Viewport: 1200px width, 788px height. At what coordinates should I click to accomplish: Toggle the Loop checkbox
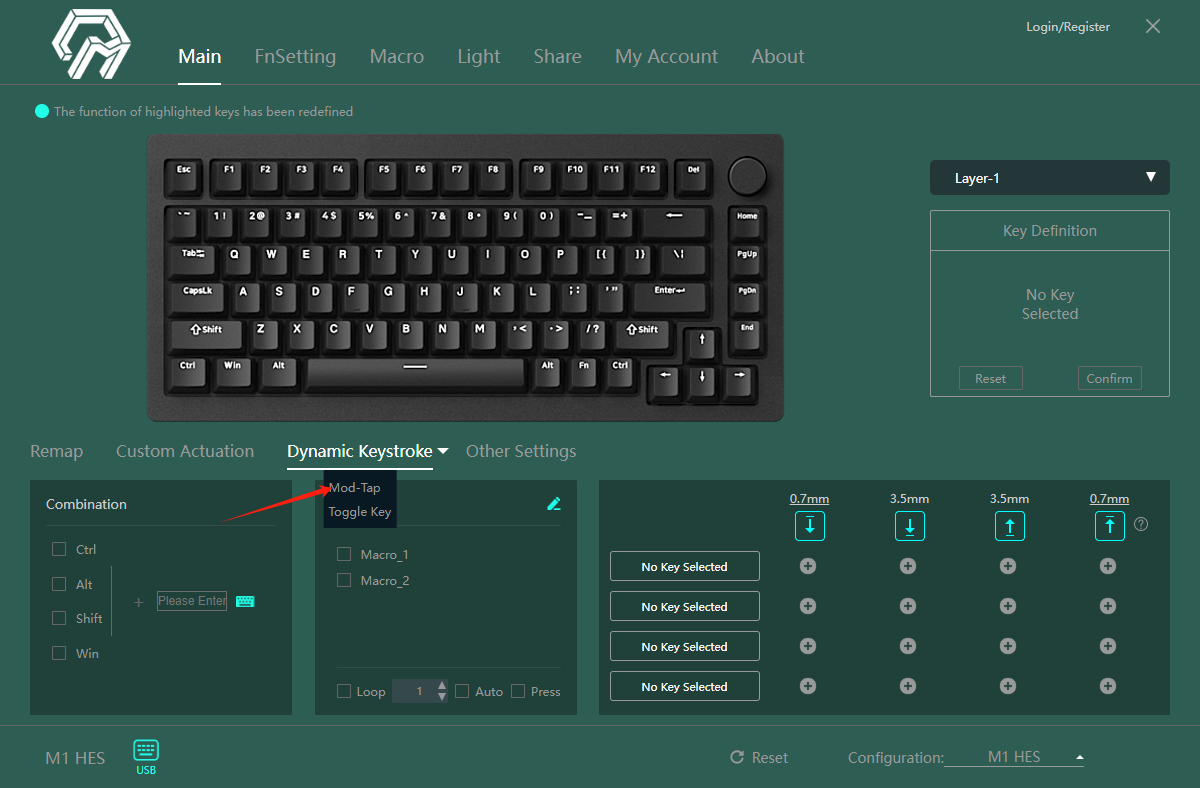pos(344,691)
